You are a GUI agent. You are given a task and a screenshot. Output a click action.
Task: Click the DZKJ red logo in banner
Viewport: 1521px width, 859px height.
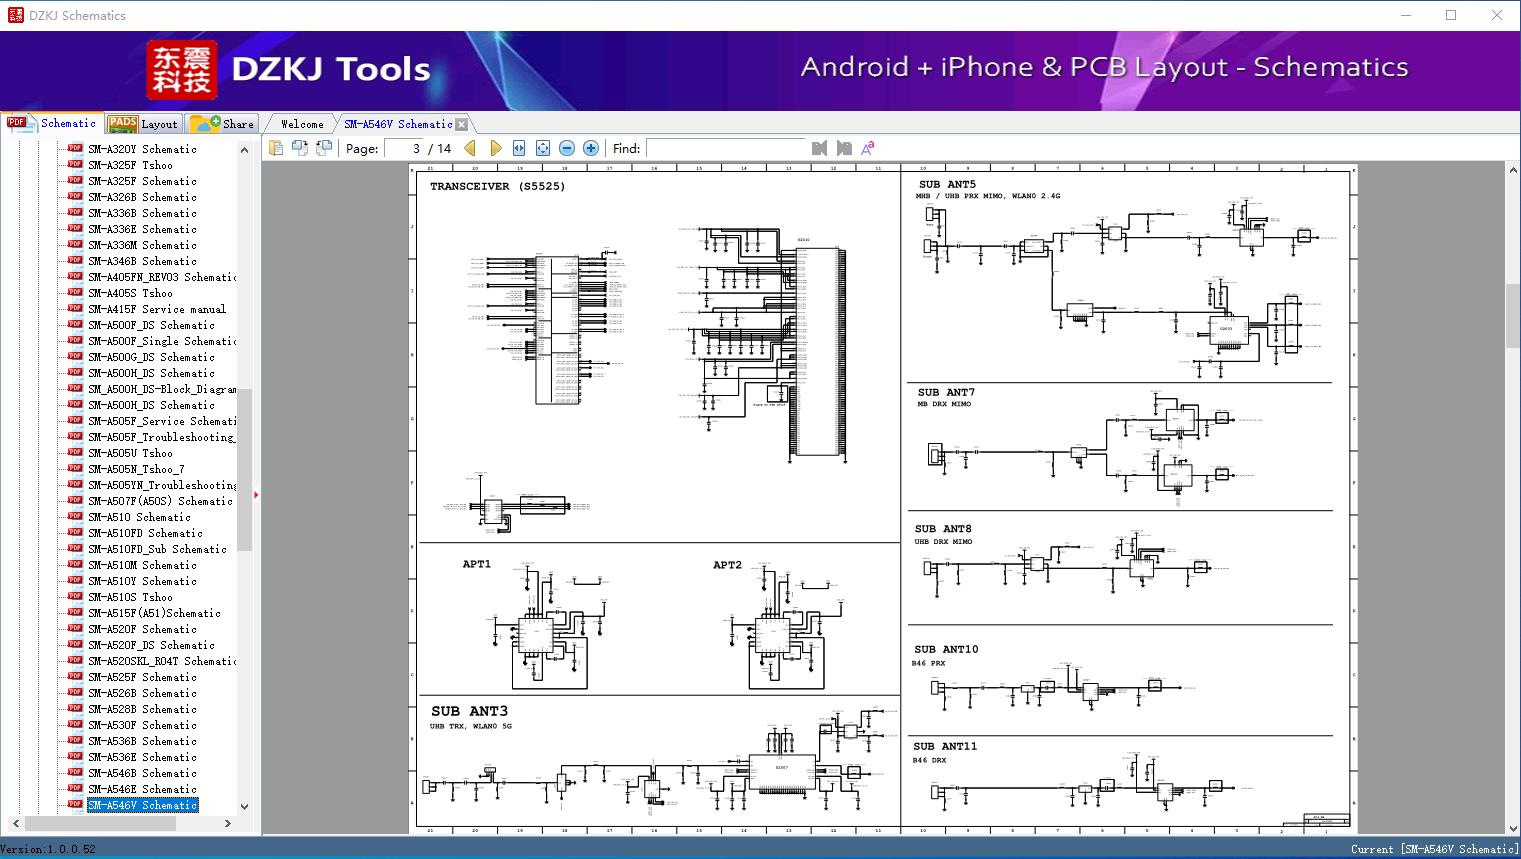click(182, 70)
